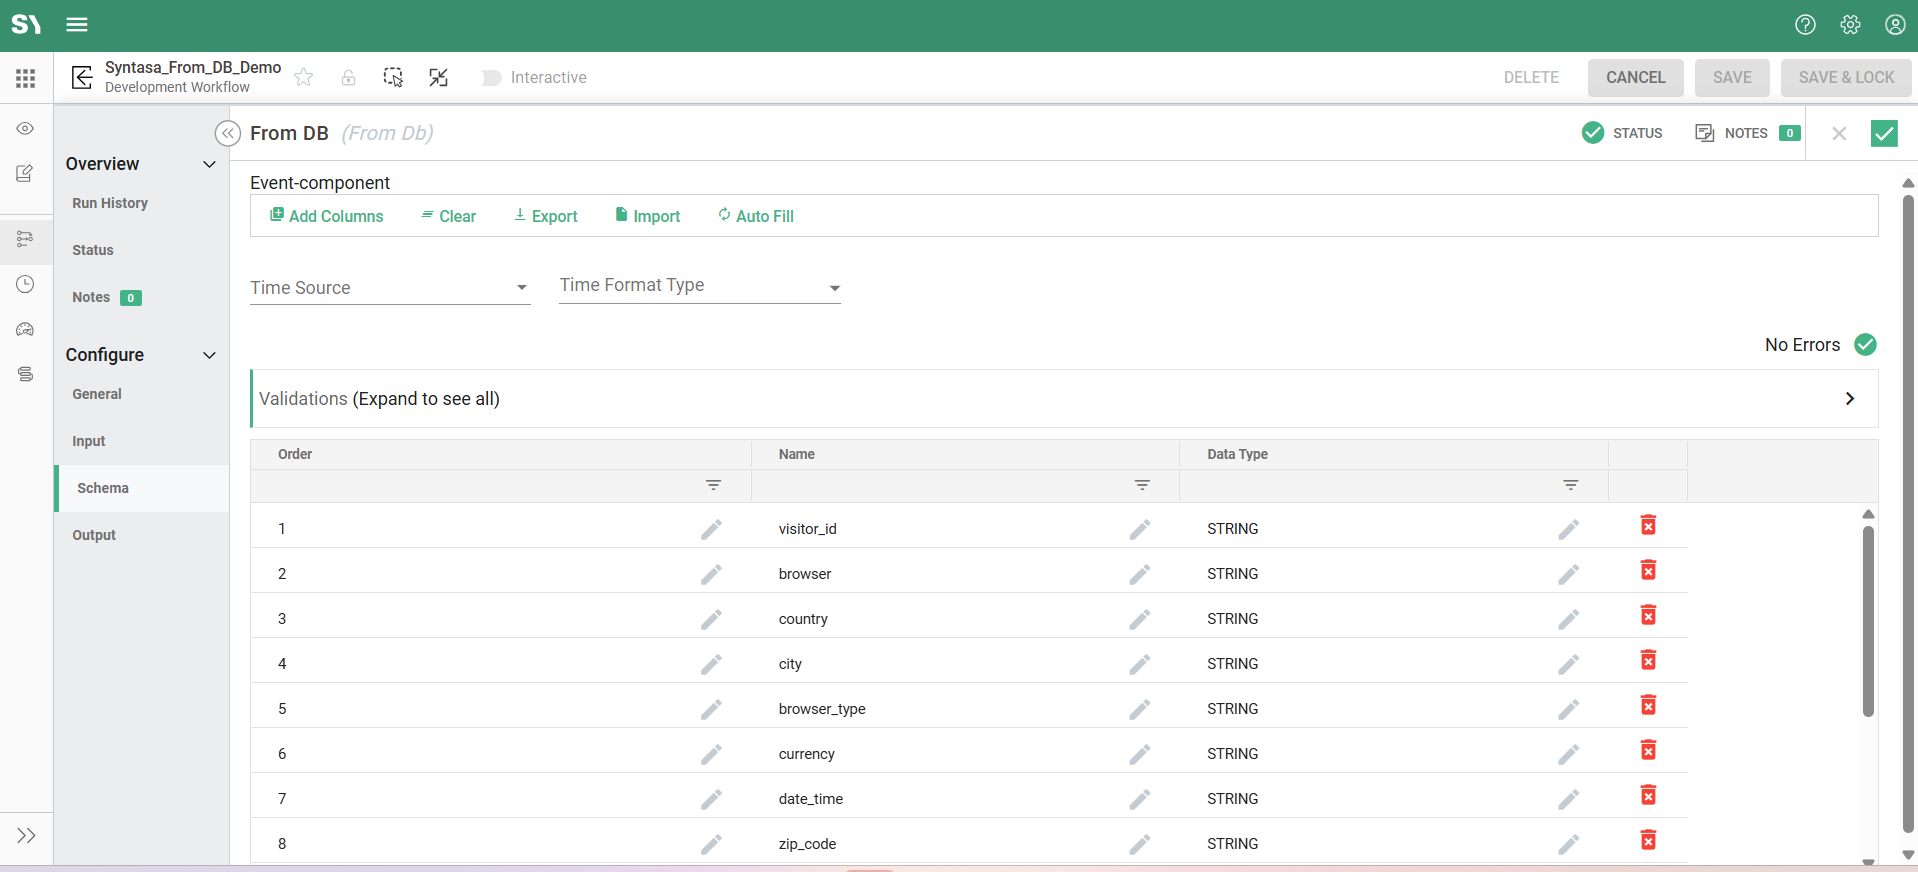
Task: Confirm changes with green checkmark box
Action: pyautogui.click(x=1884, y=133)
